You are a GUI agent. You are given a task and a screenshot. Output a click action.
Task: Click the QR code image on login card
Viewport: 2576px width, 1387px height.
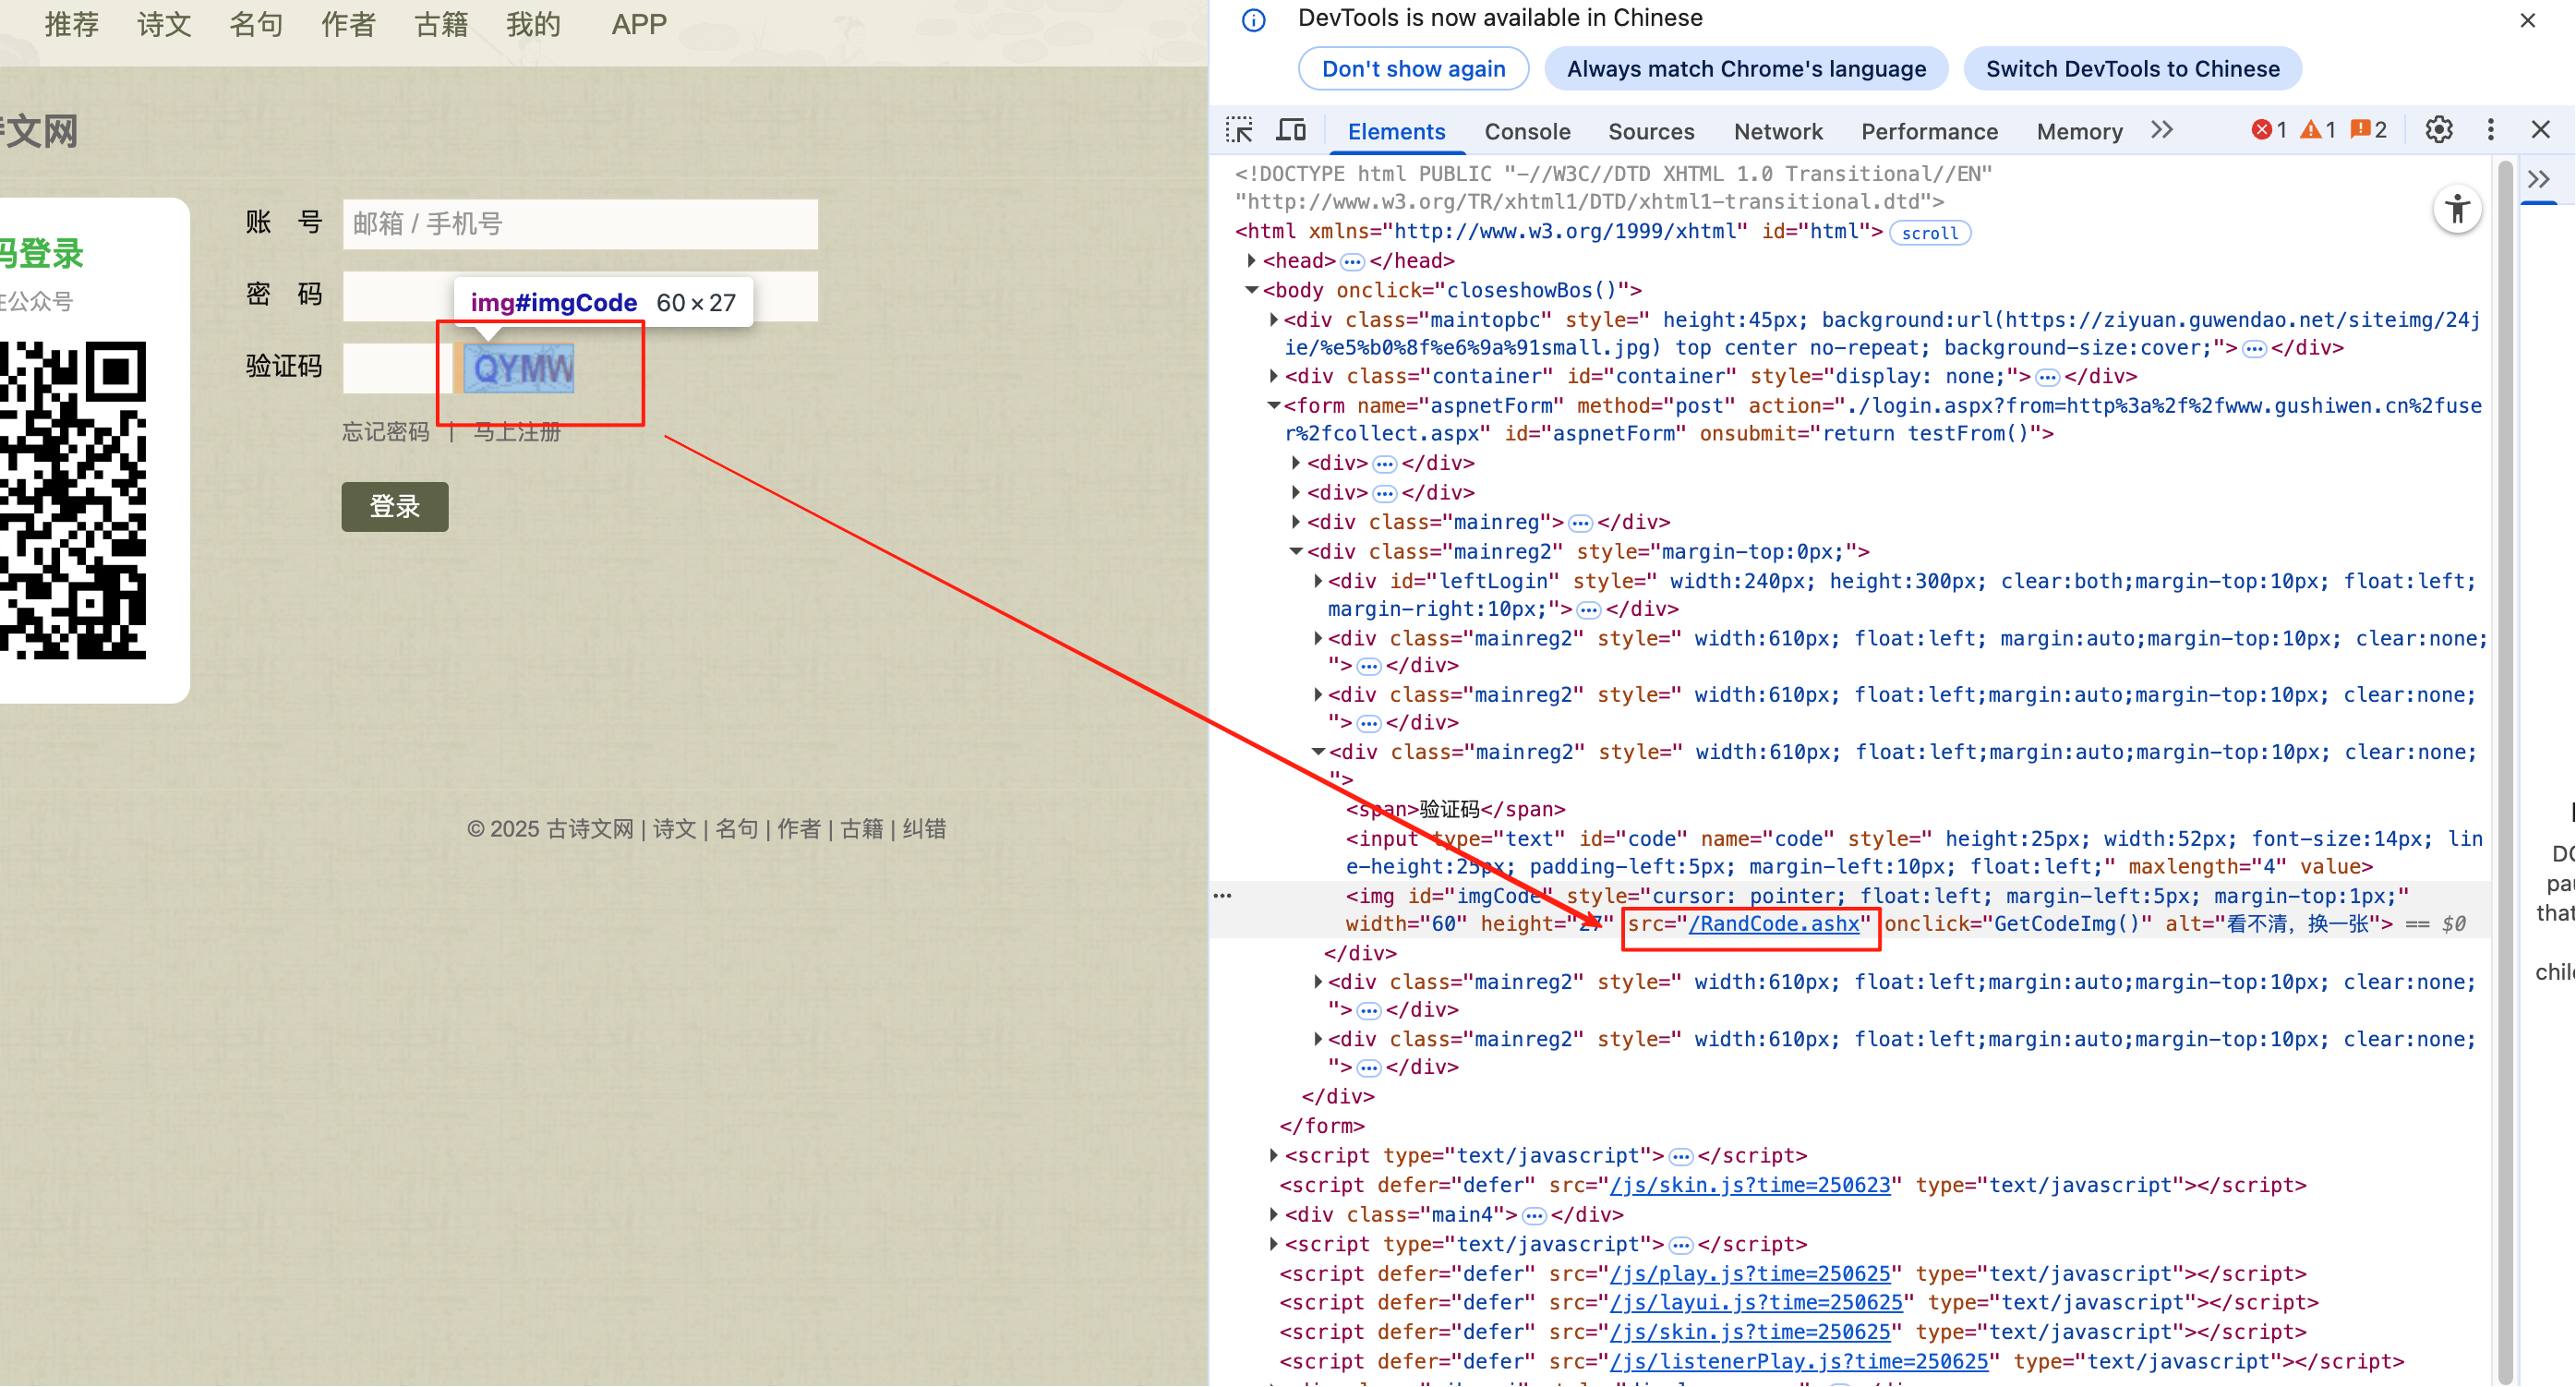(x=73, y=500)
